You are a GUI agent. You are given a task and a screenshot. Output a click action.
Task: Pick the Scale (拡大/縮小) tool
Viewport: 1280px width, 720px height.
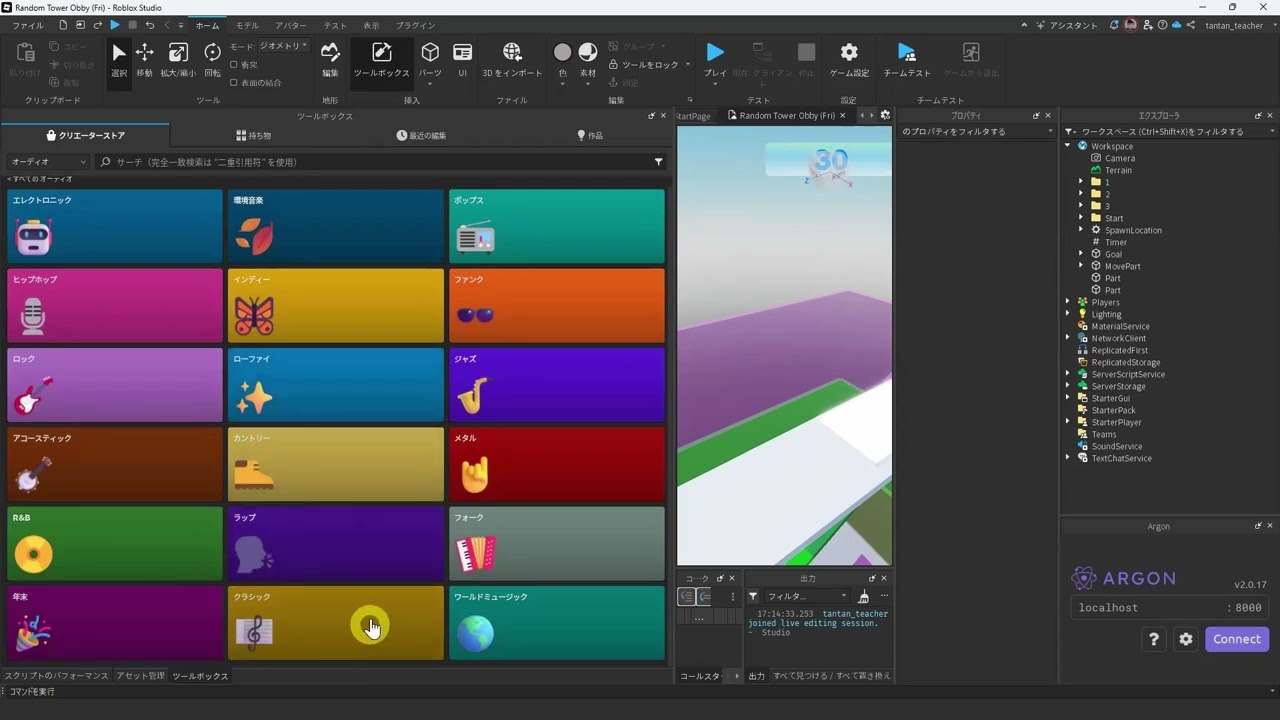click(x=178, y=59)
